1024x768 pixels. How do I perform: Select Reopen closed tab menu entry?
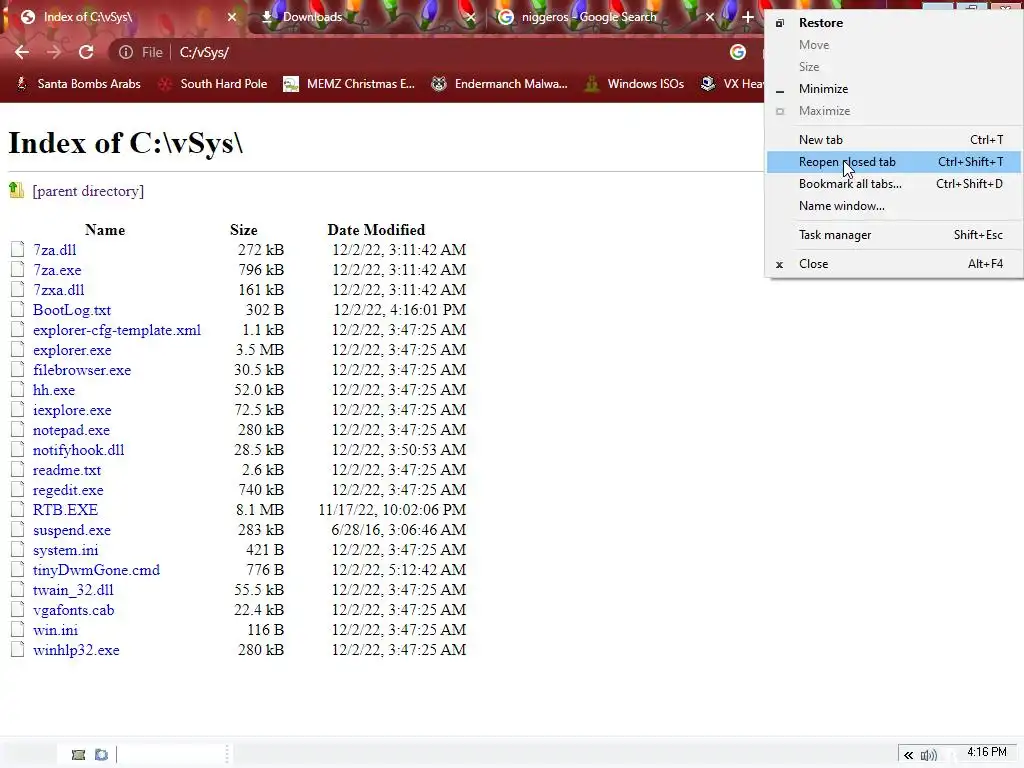(894, 162)
